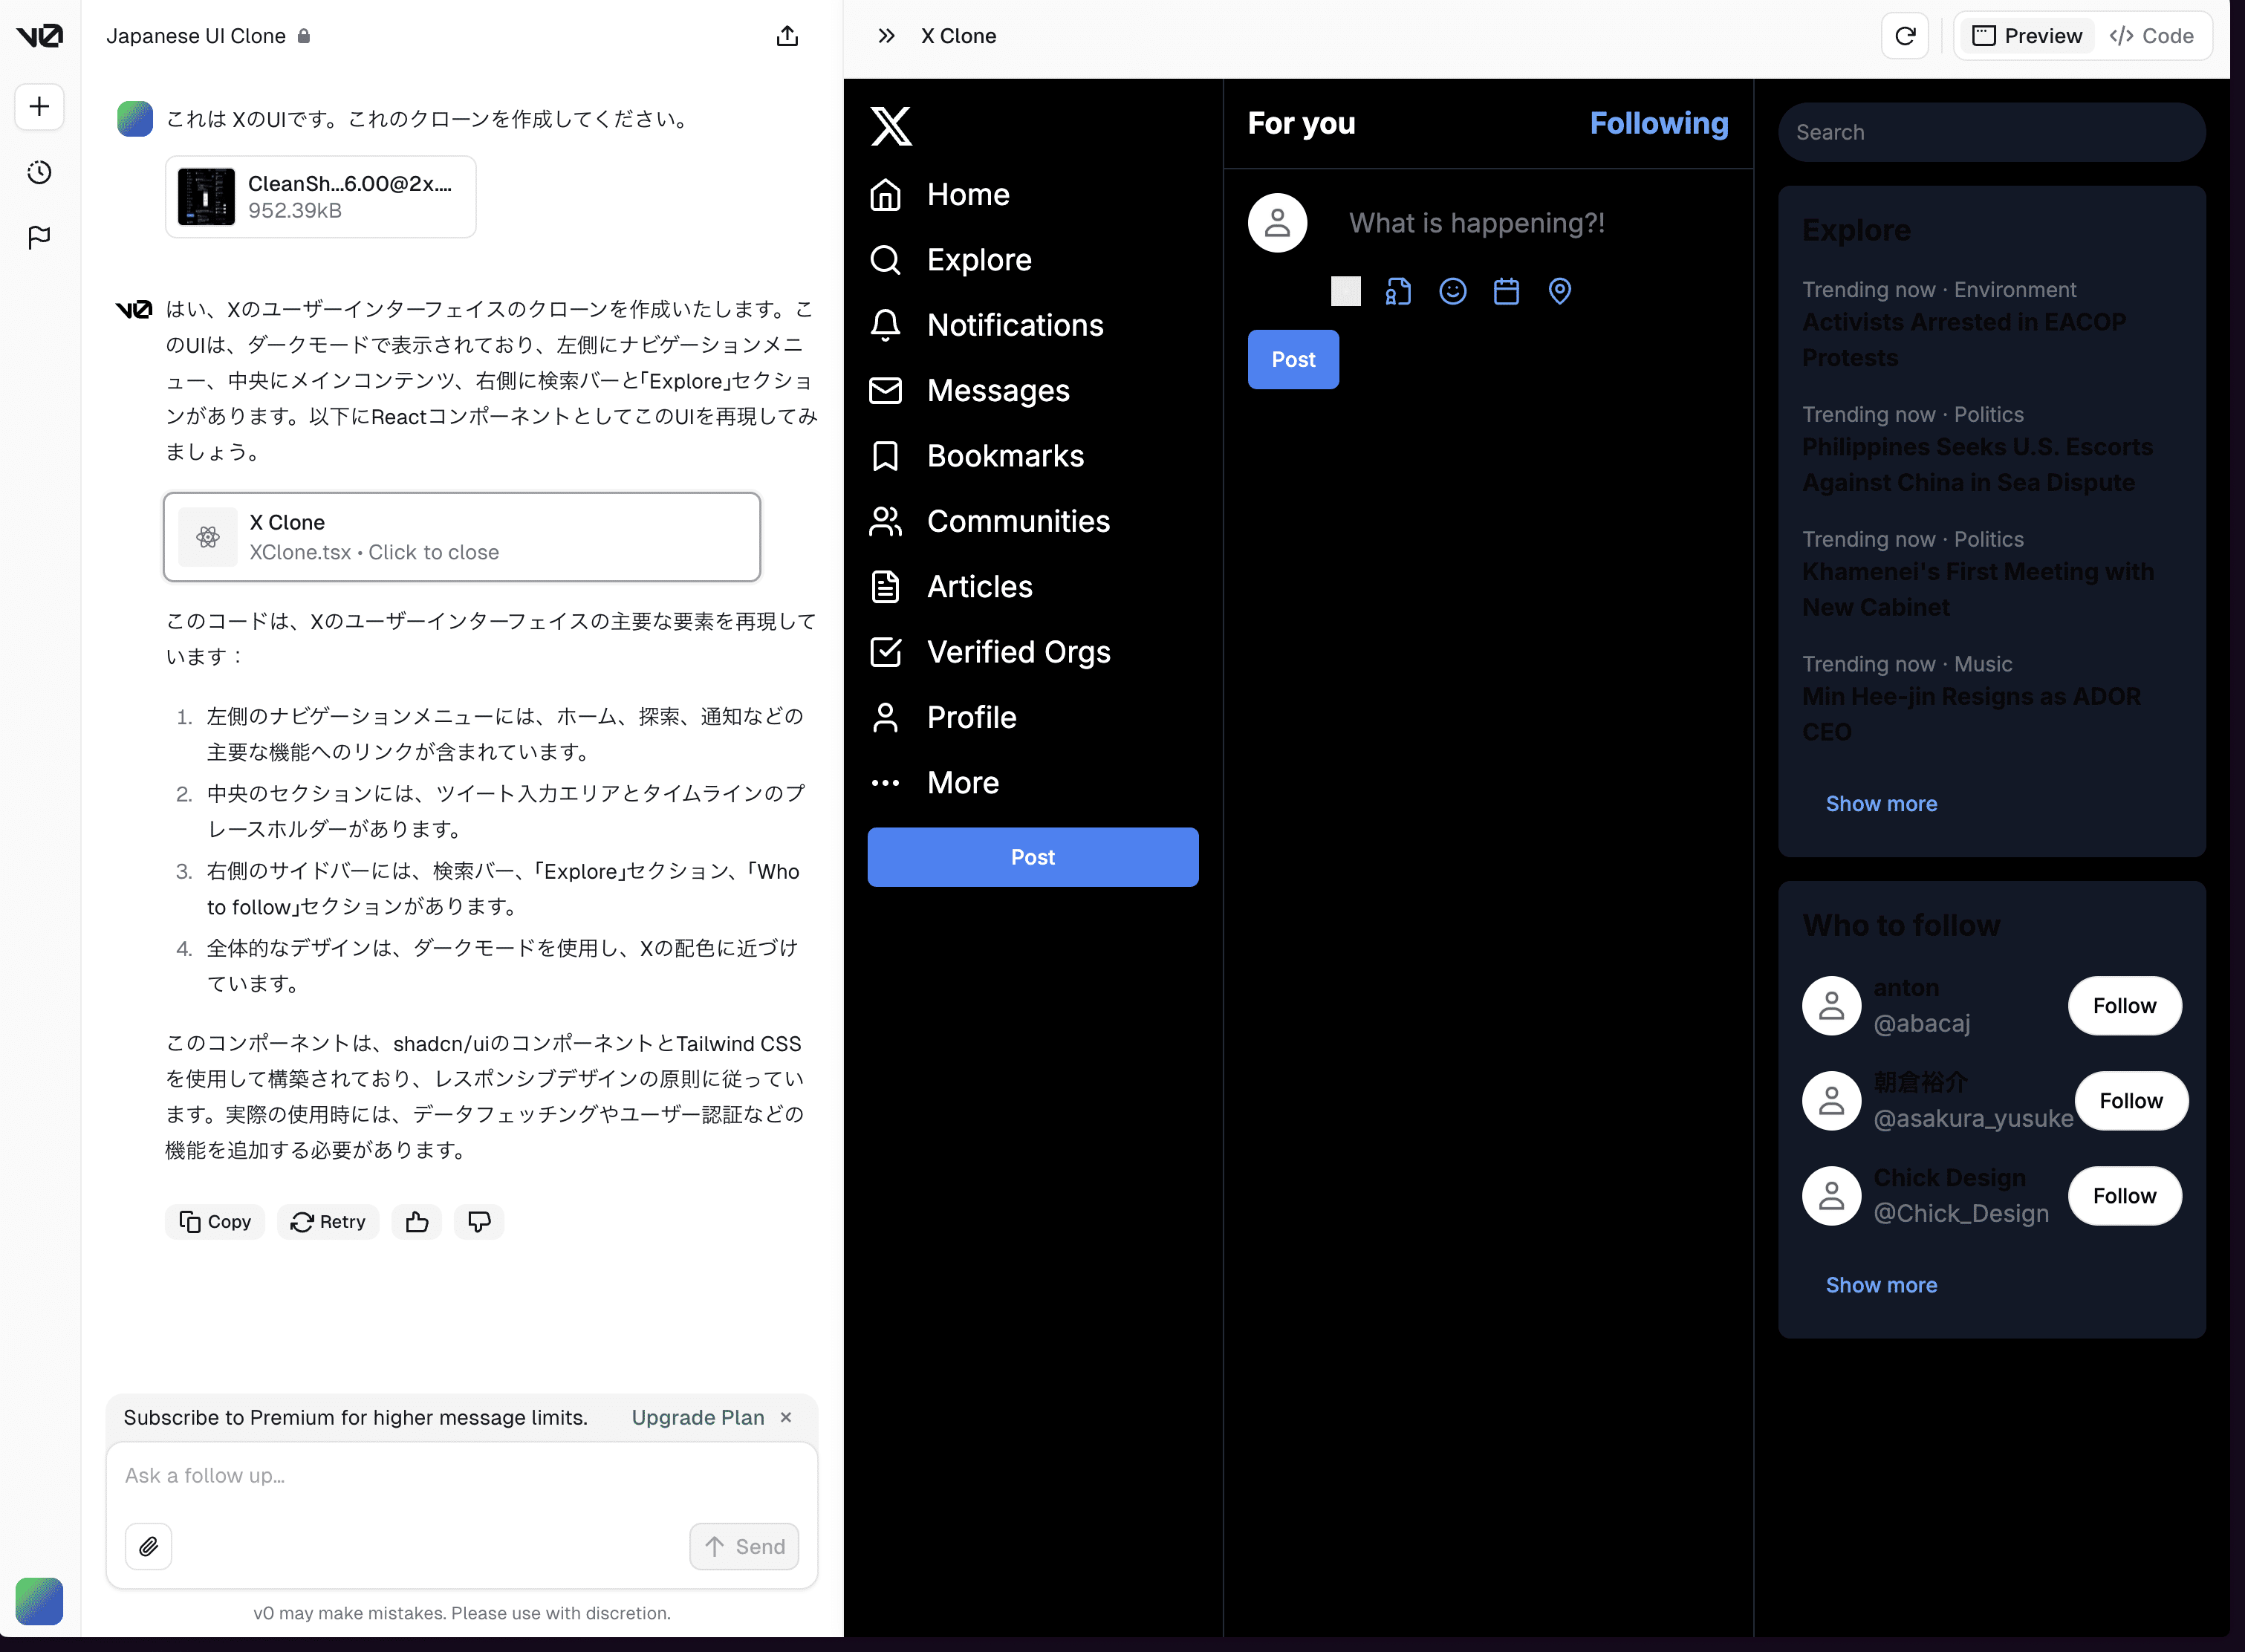Click the emoji smiley icon in composer

pyautogui.click(x=1452, y=291)
